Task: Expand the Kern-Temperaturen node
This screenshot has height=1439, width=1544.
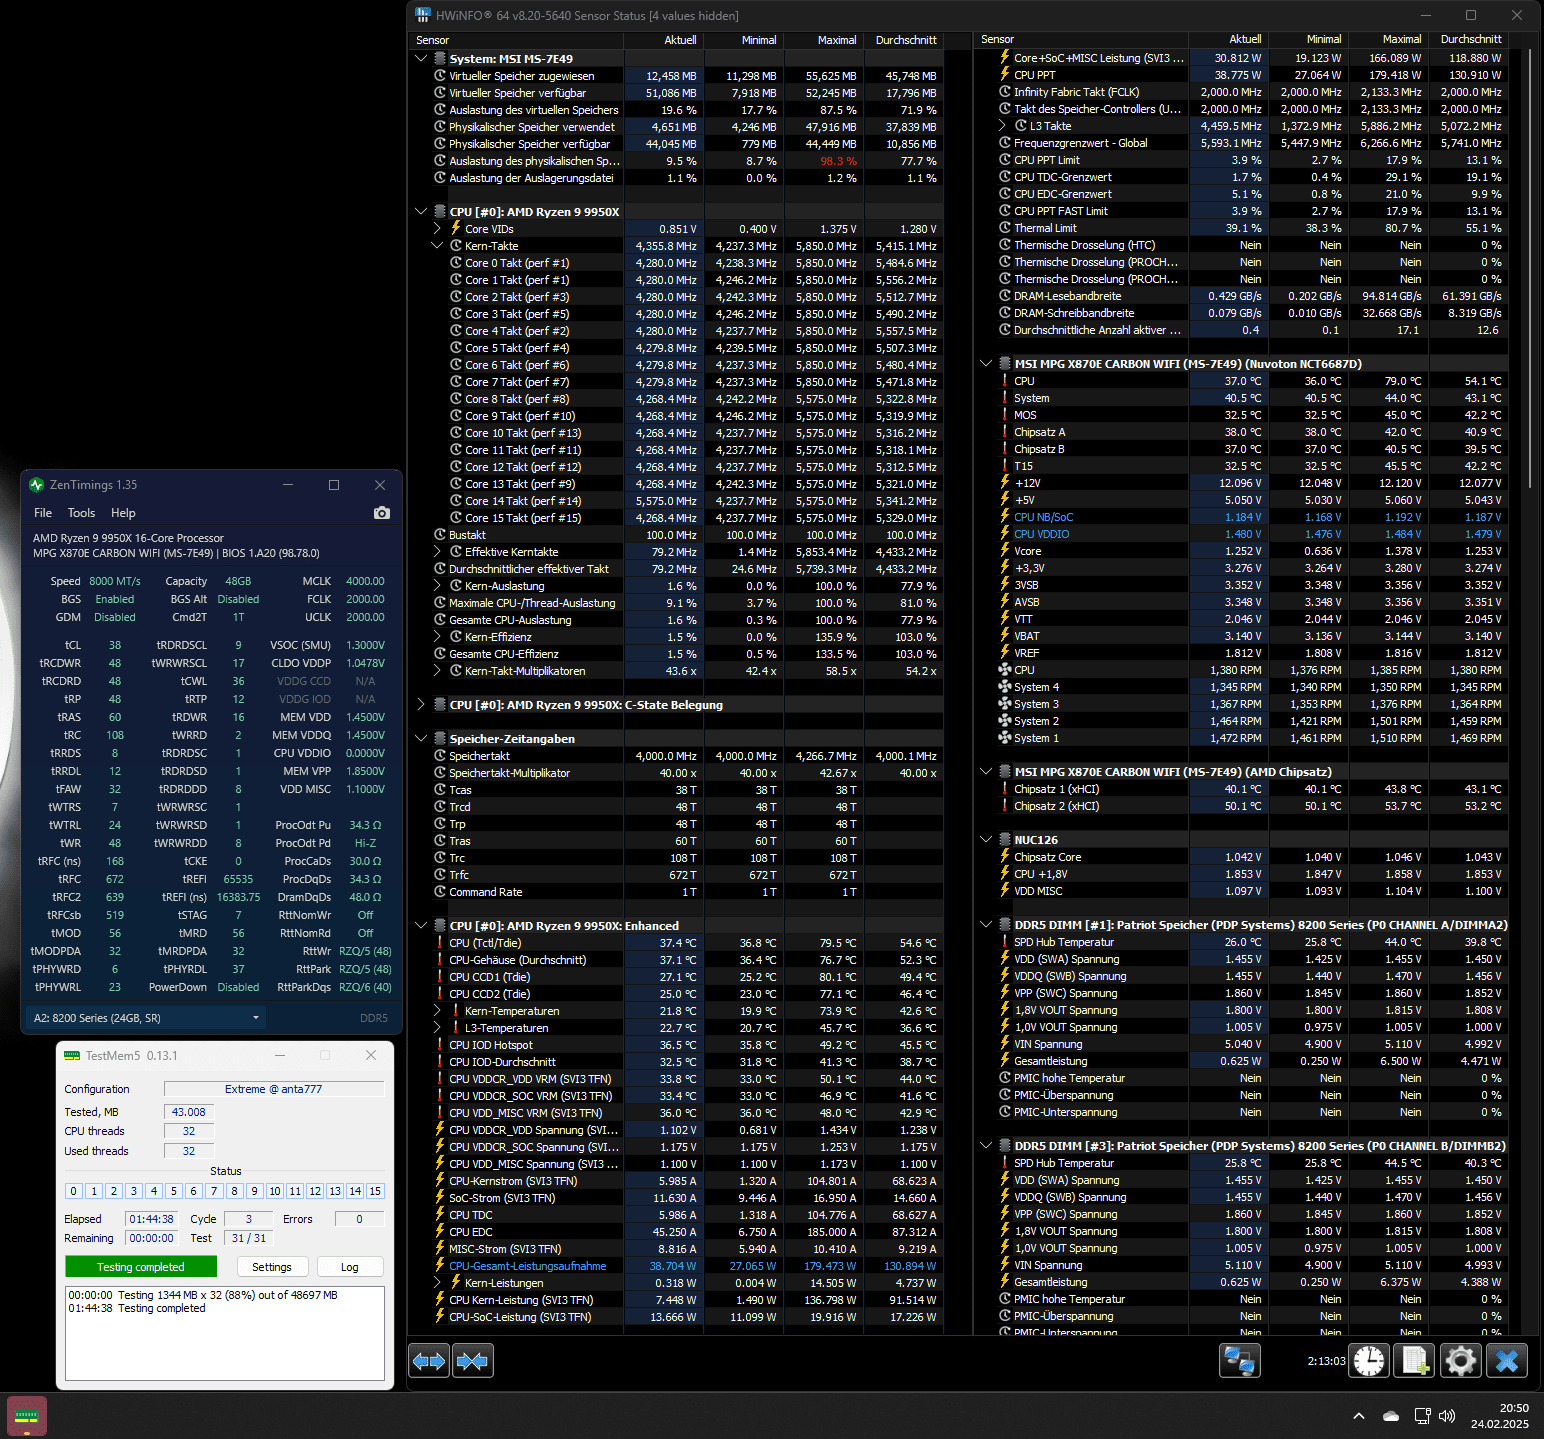Action: (437, 1011)
